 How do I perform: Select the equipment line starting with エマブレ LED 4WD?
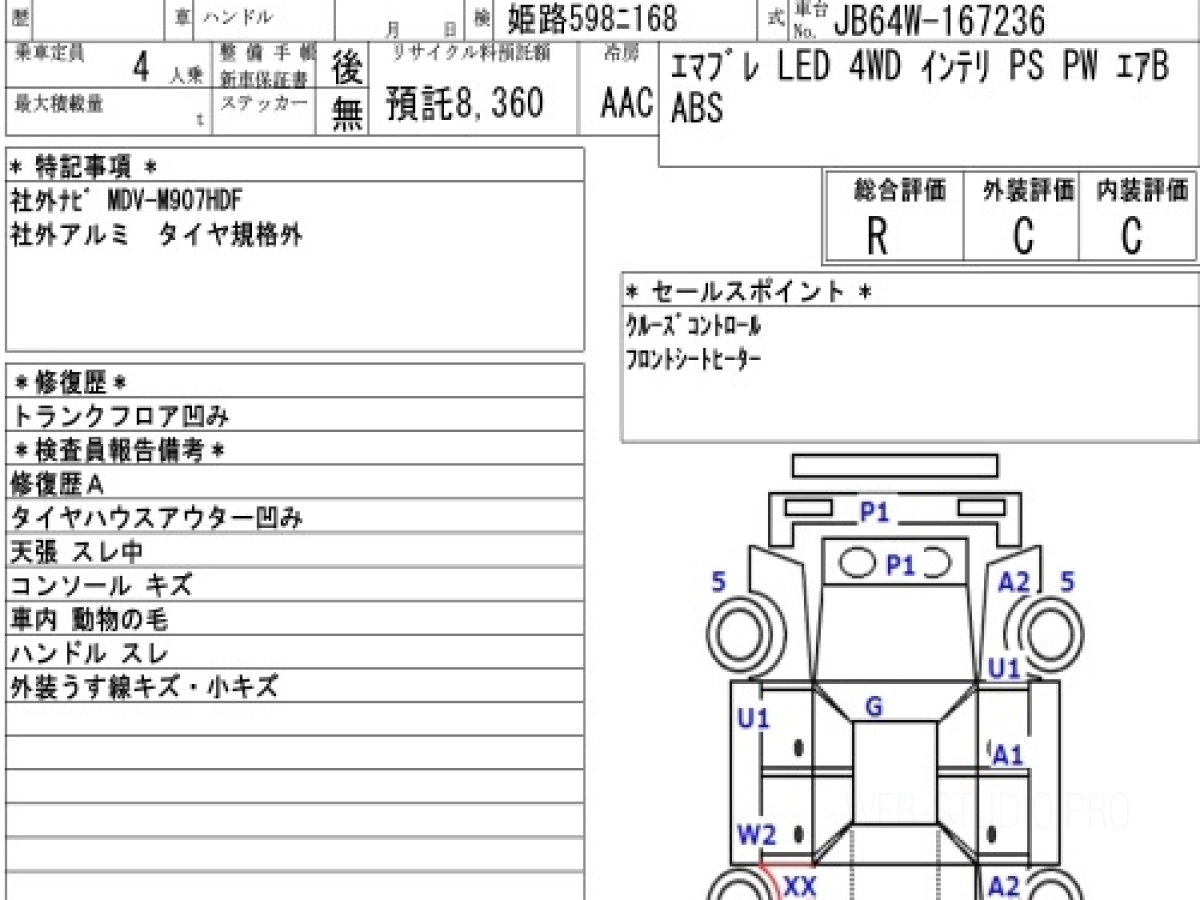coord(920,69)
